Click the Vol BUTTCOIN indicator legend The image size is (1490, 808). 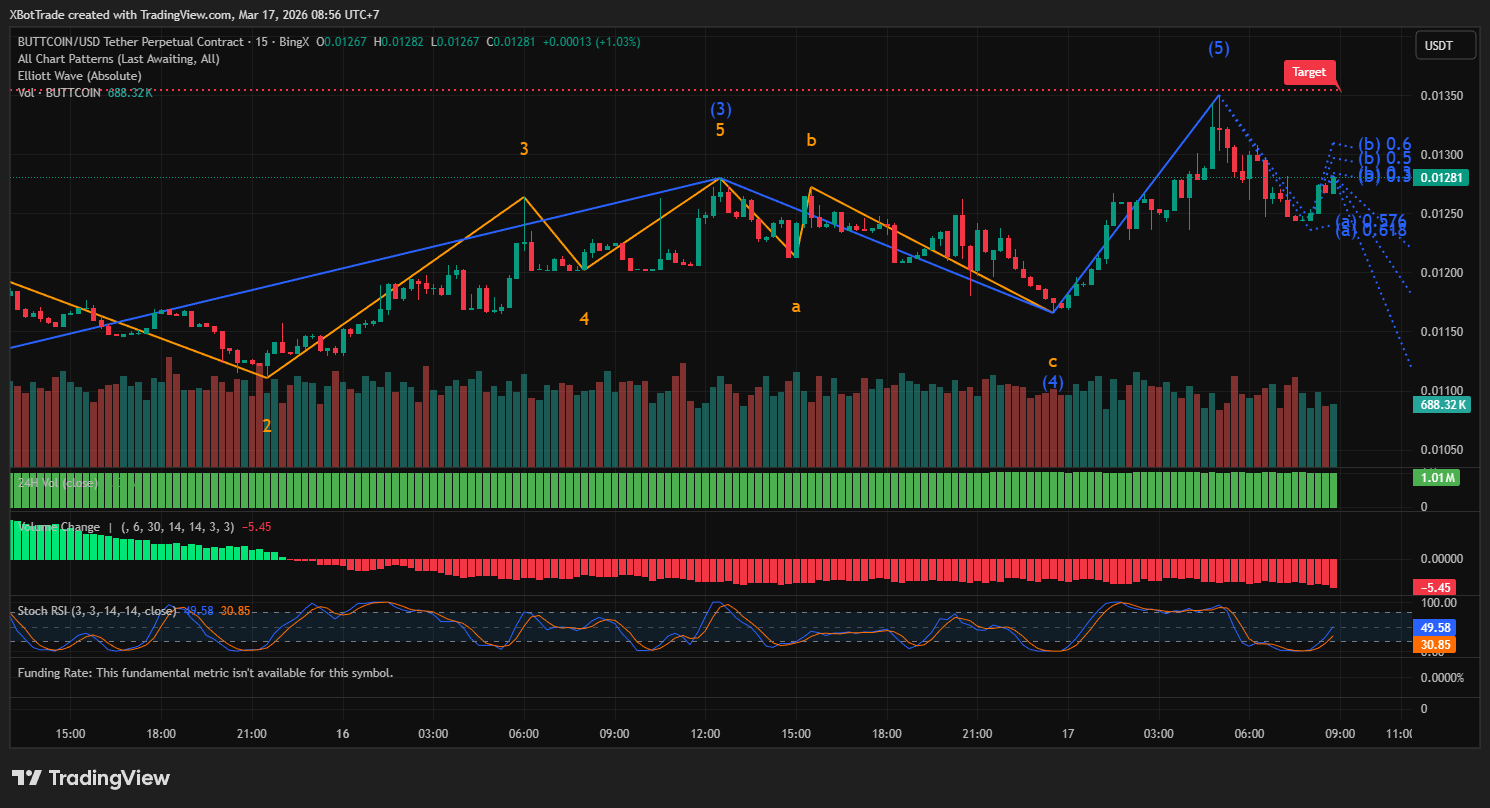[x=60, y=93]
